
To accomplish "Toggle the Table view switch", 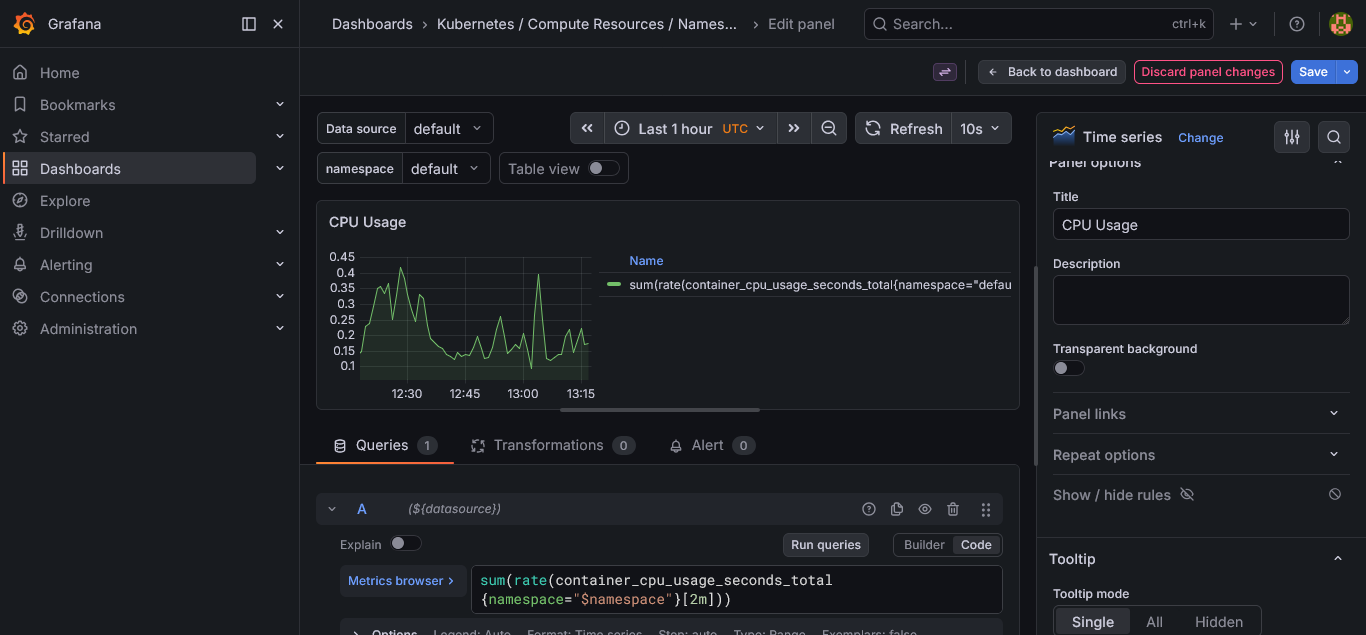I will click(x=604, y=168).
